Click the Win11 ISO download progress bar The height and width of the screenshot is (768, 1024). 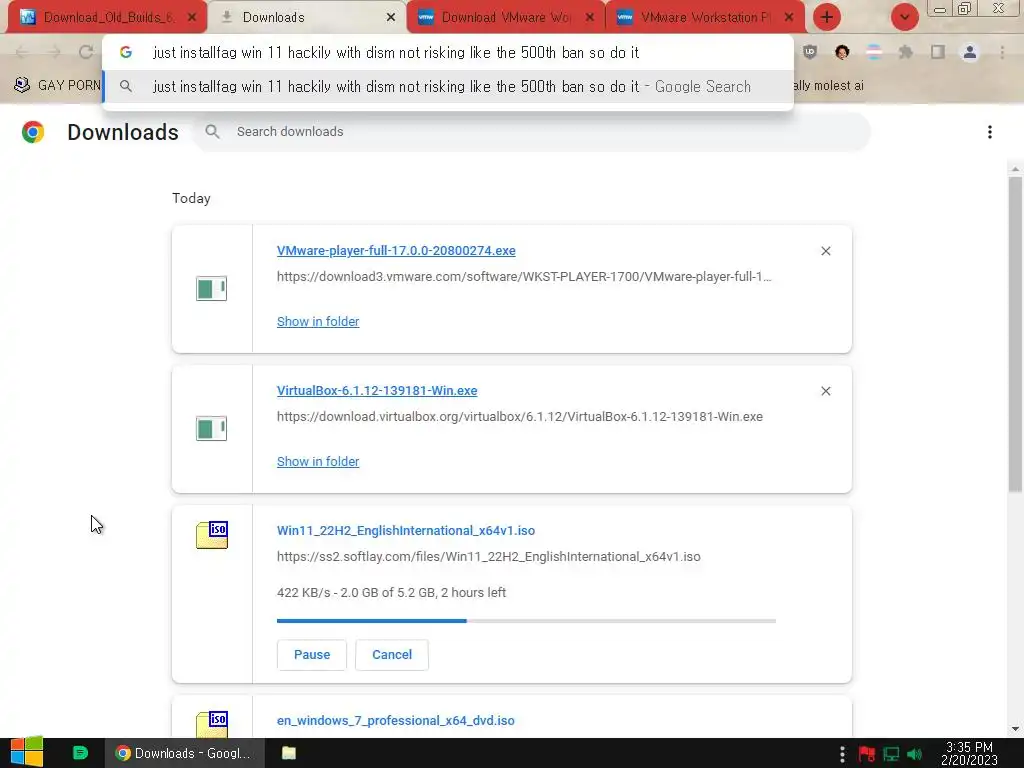[x=526, y=620]
